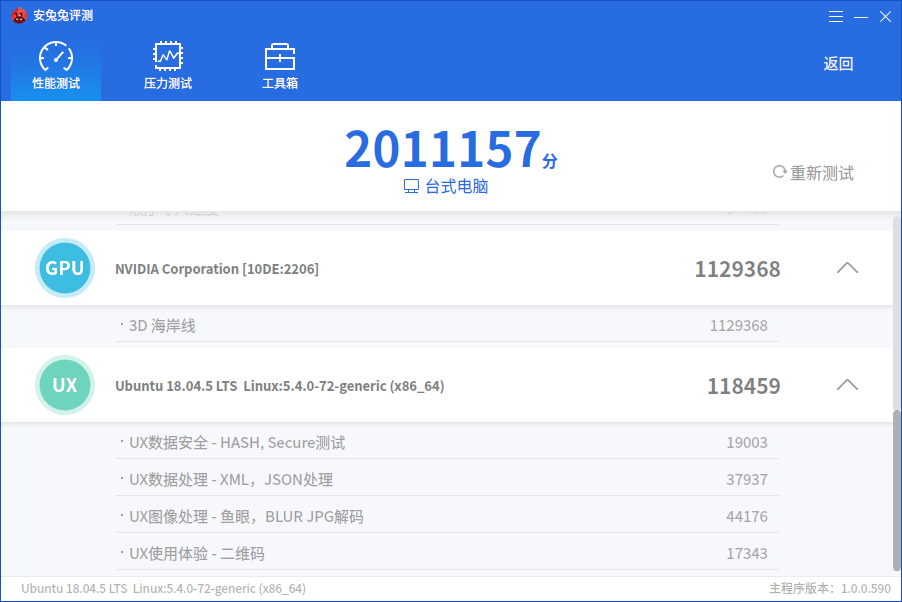Image resolution: width=902 pixels, height=602 pixels.
Task: Select the UX使用体验 二维码 row
Action: coord(448,554)
